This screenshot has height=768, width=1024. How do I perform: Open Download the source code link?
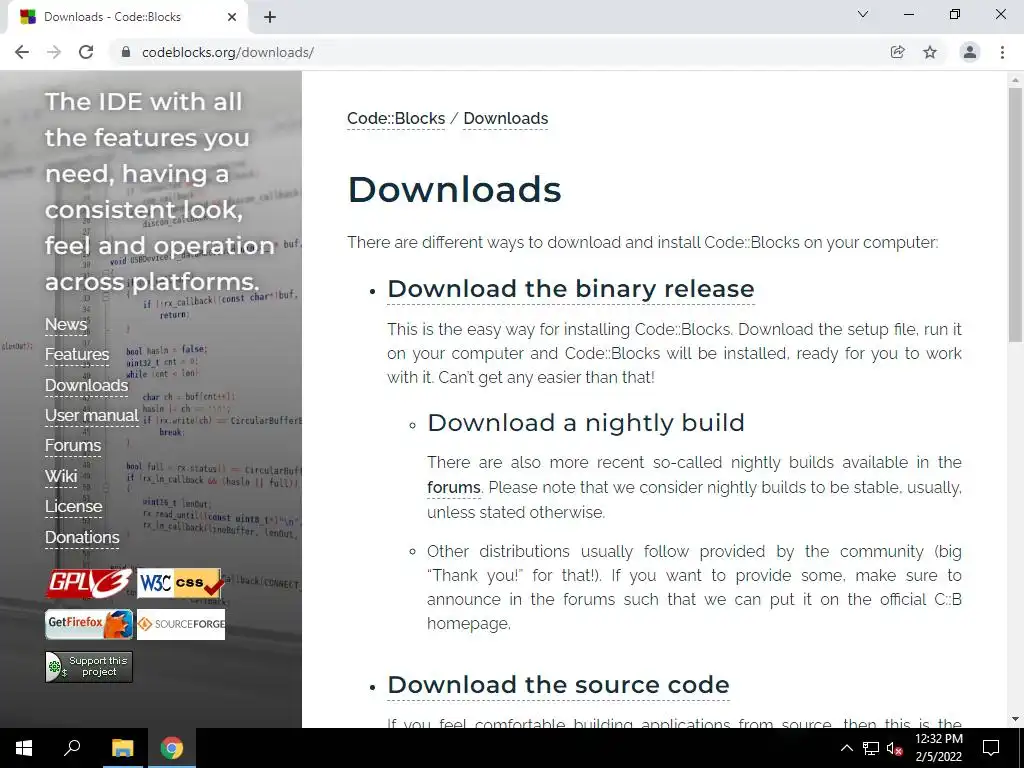[x=558, y=685]
